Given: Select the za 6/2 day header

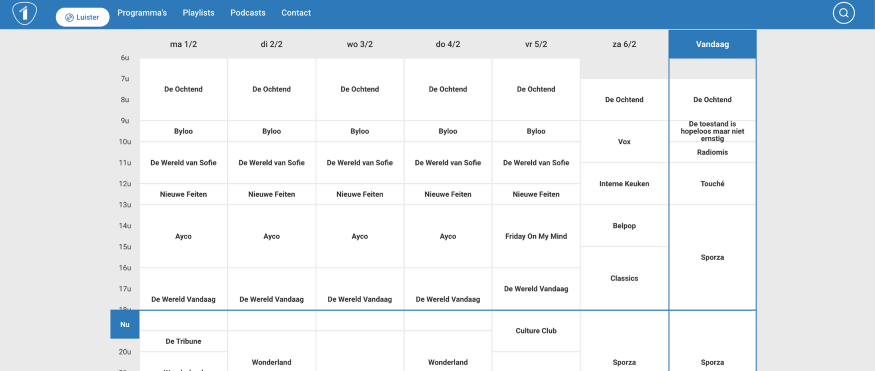Looking at the screenshot, I should click(624, 44).
